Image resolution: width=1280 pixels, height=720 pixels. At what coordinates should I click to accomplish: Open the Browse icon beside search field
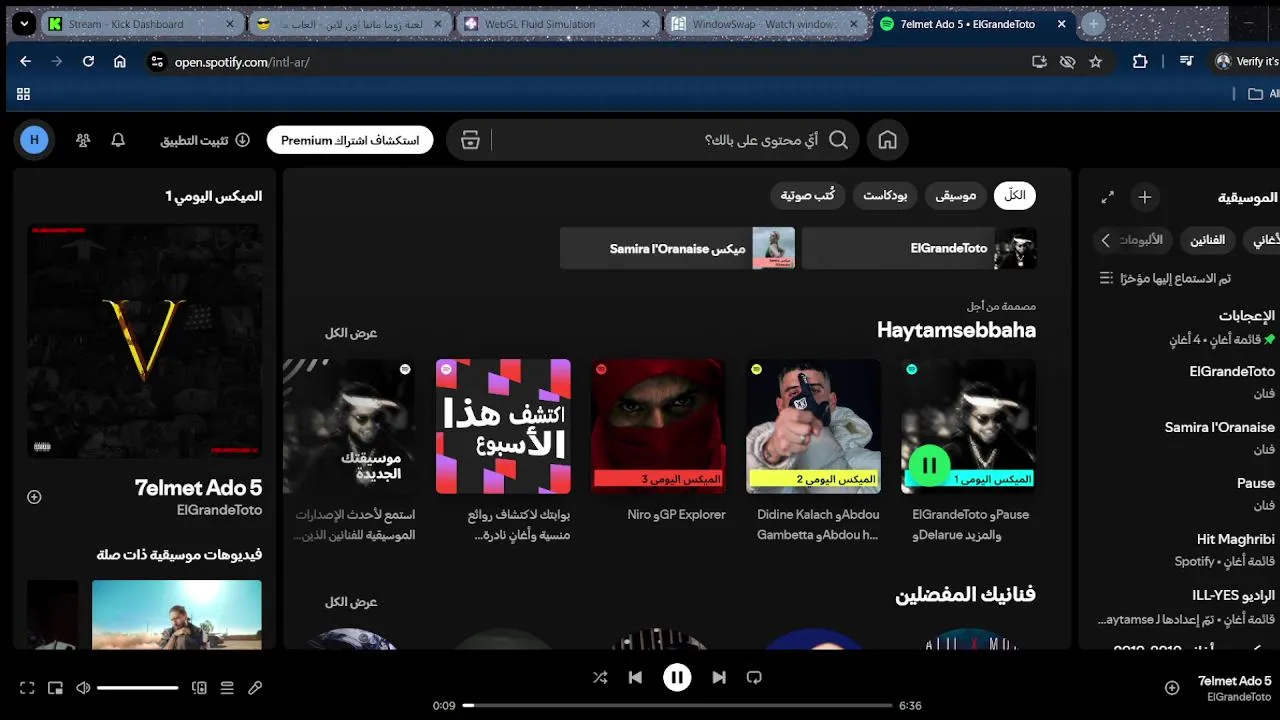[470, 140]
